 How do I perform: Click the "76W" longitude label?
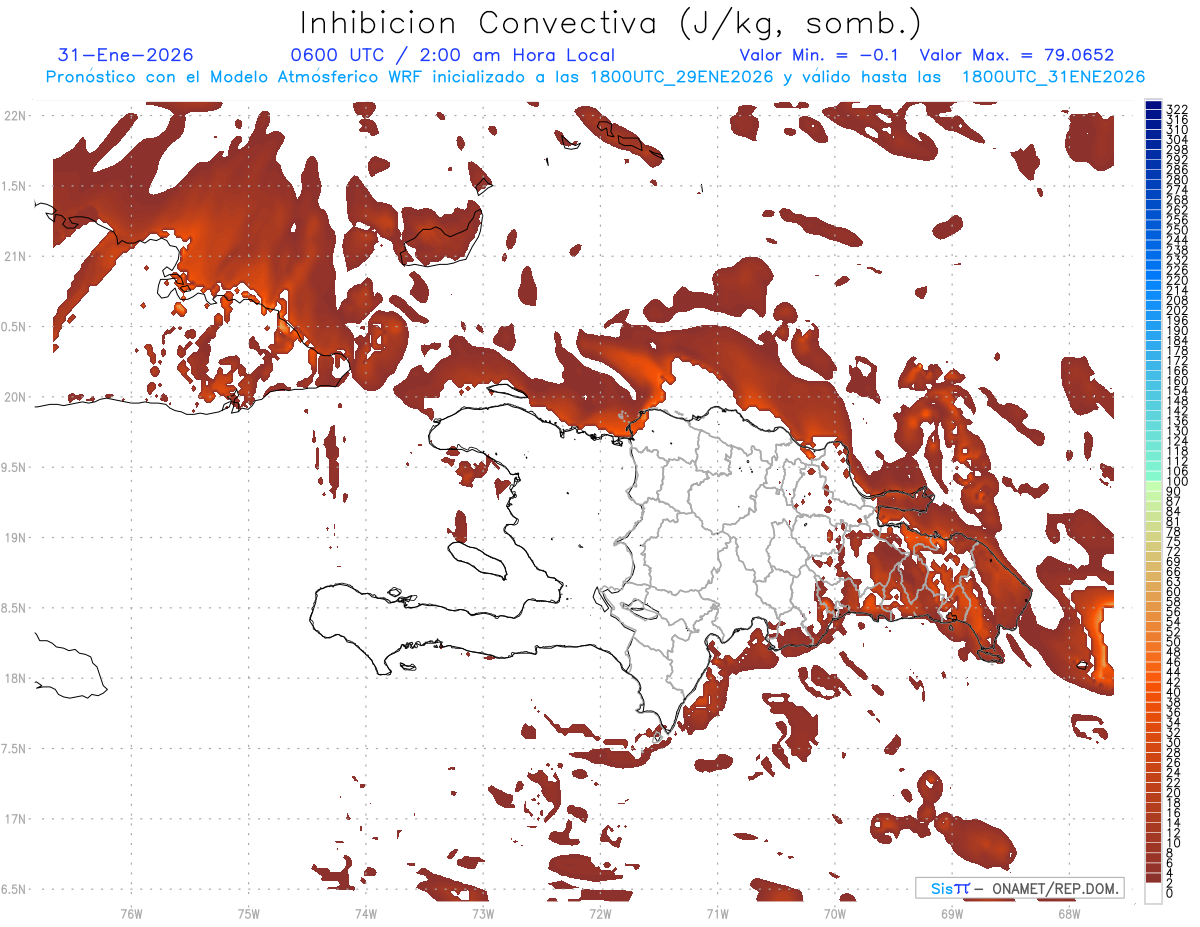coord(131,913)
